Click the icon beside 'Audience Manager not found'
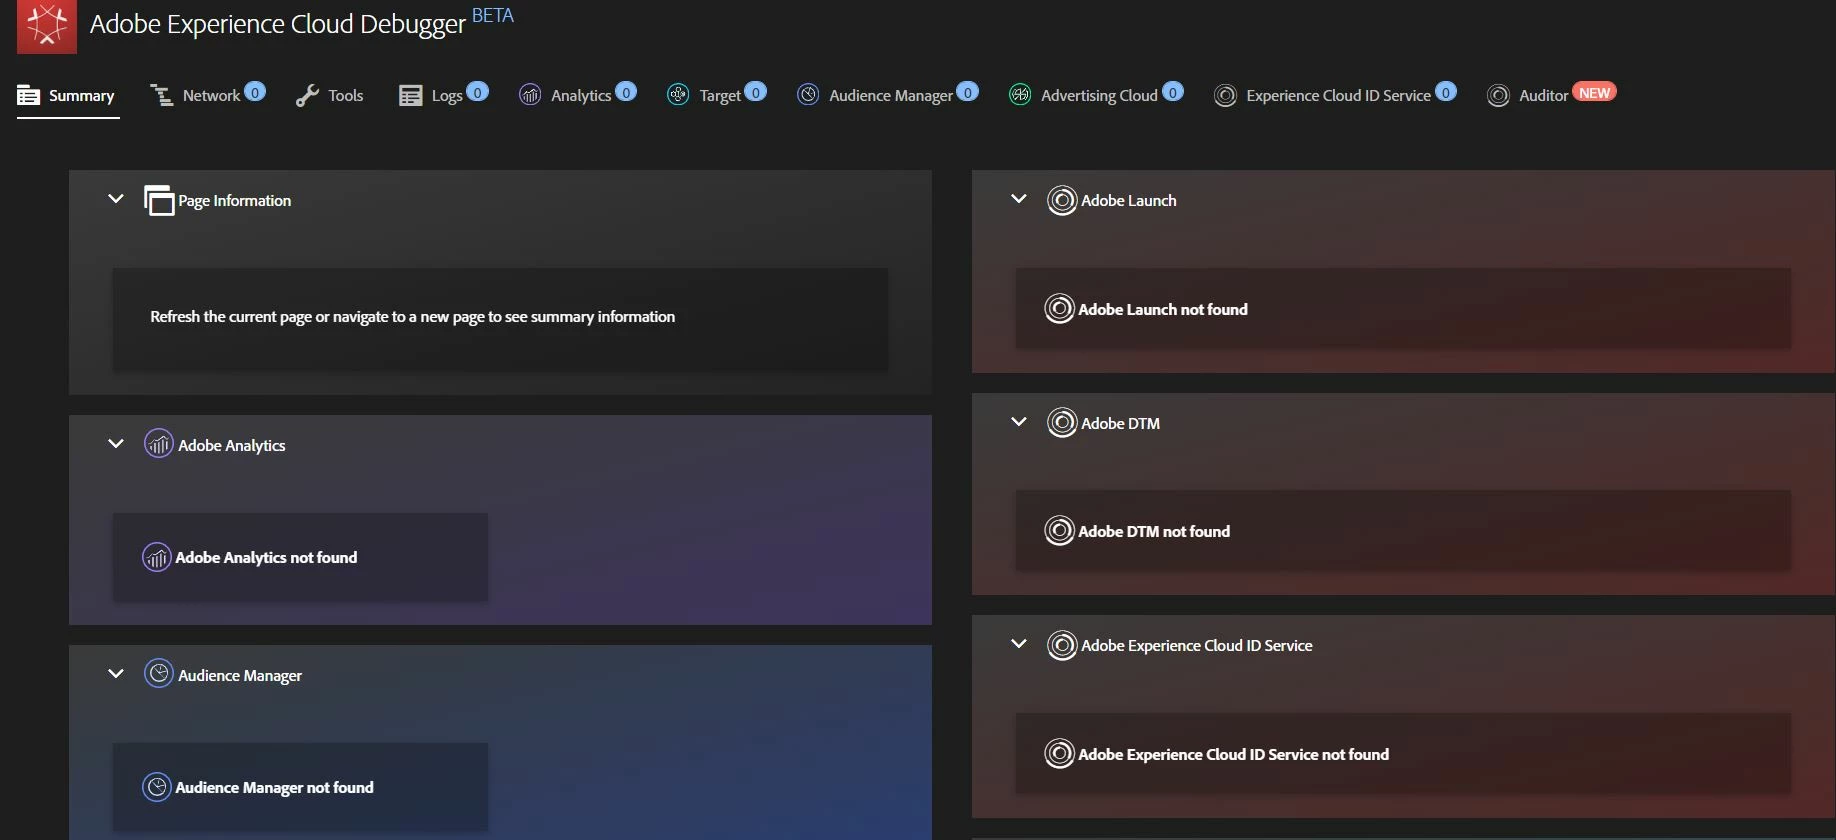Screen dimensions: 1836x840 click(x=157, y=787)
